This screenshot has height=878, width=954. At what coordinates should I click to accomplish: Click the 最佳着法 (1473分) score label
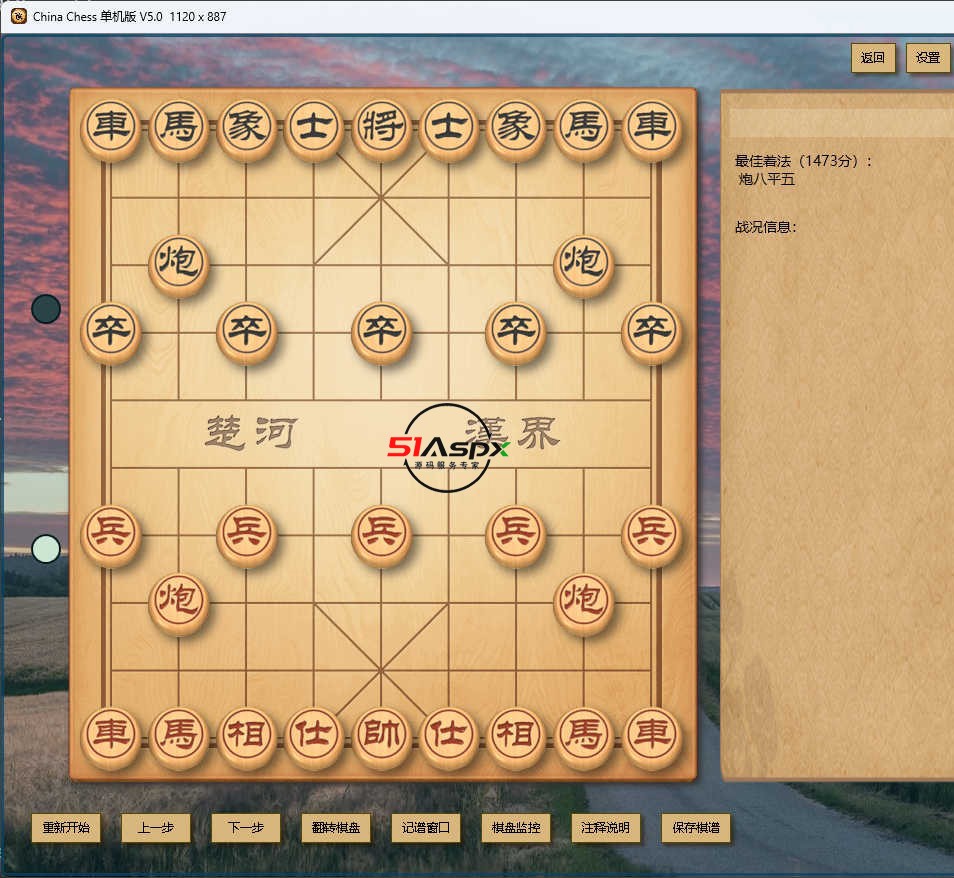(x=803, y=161)
